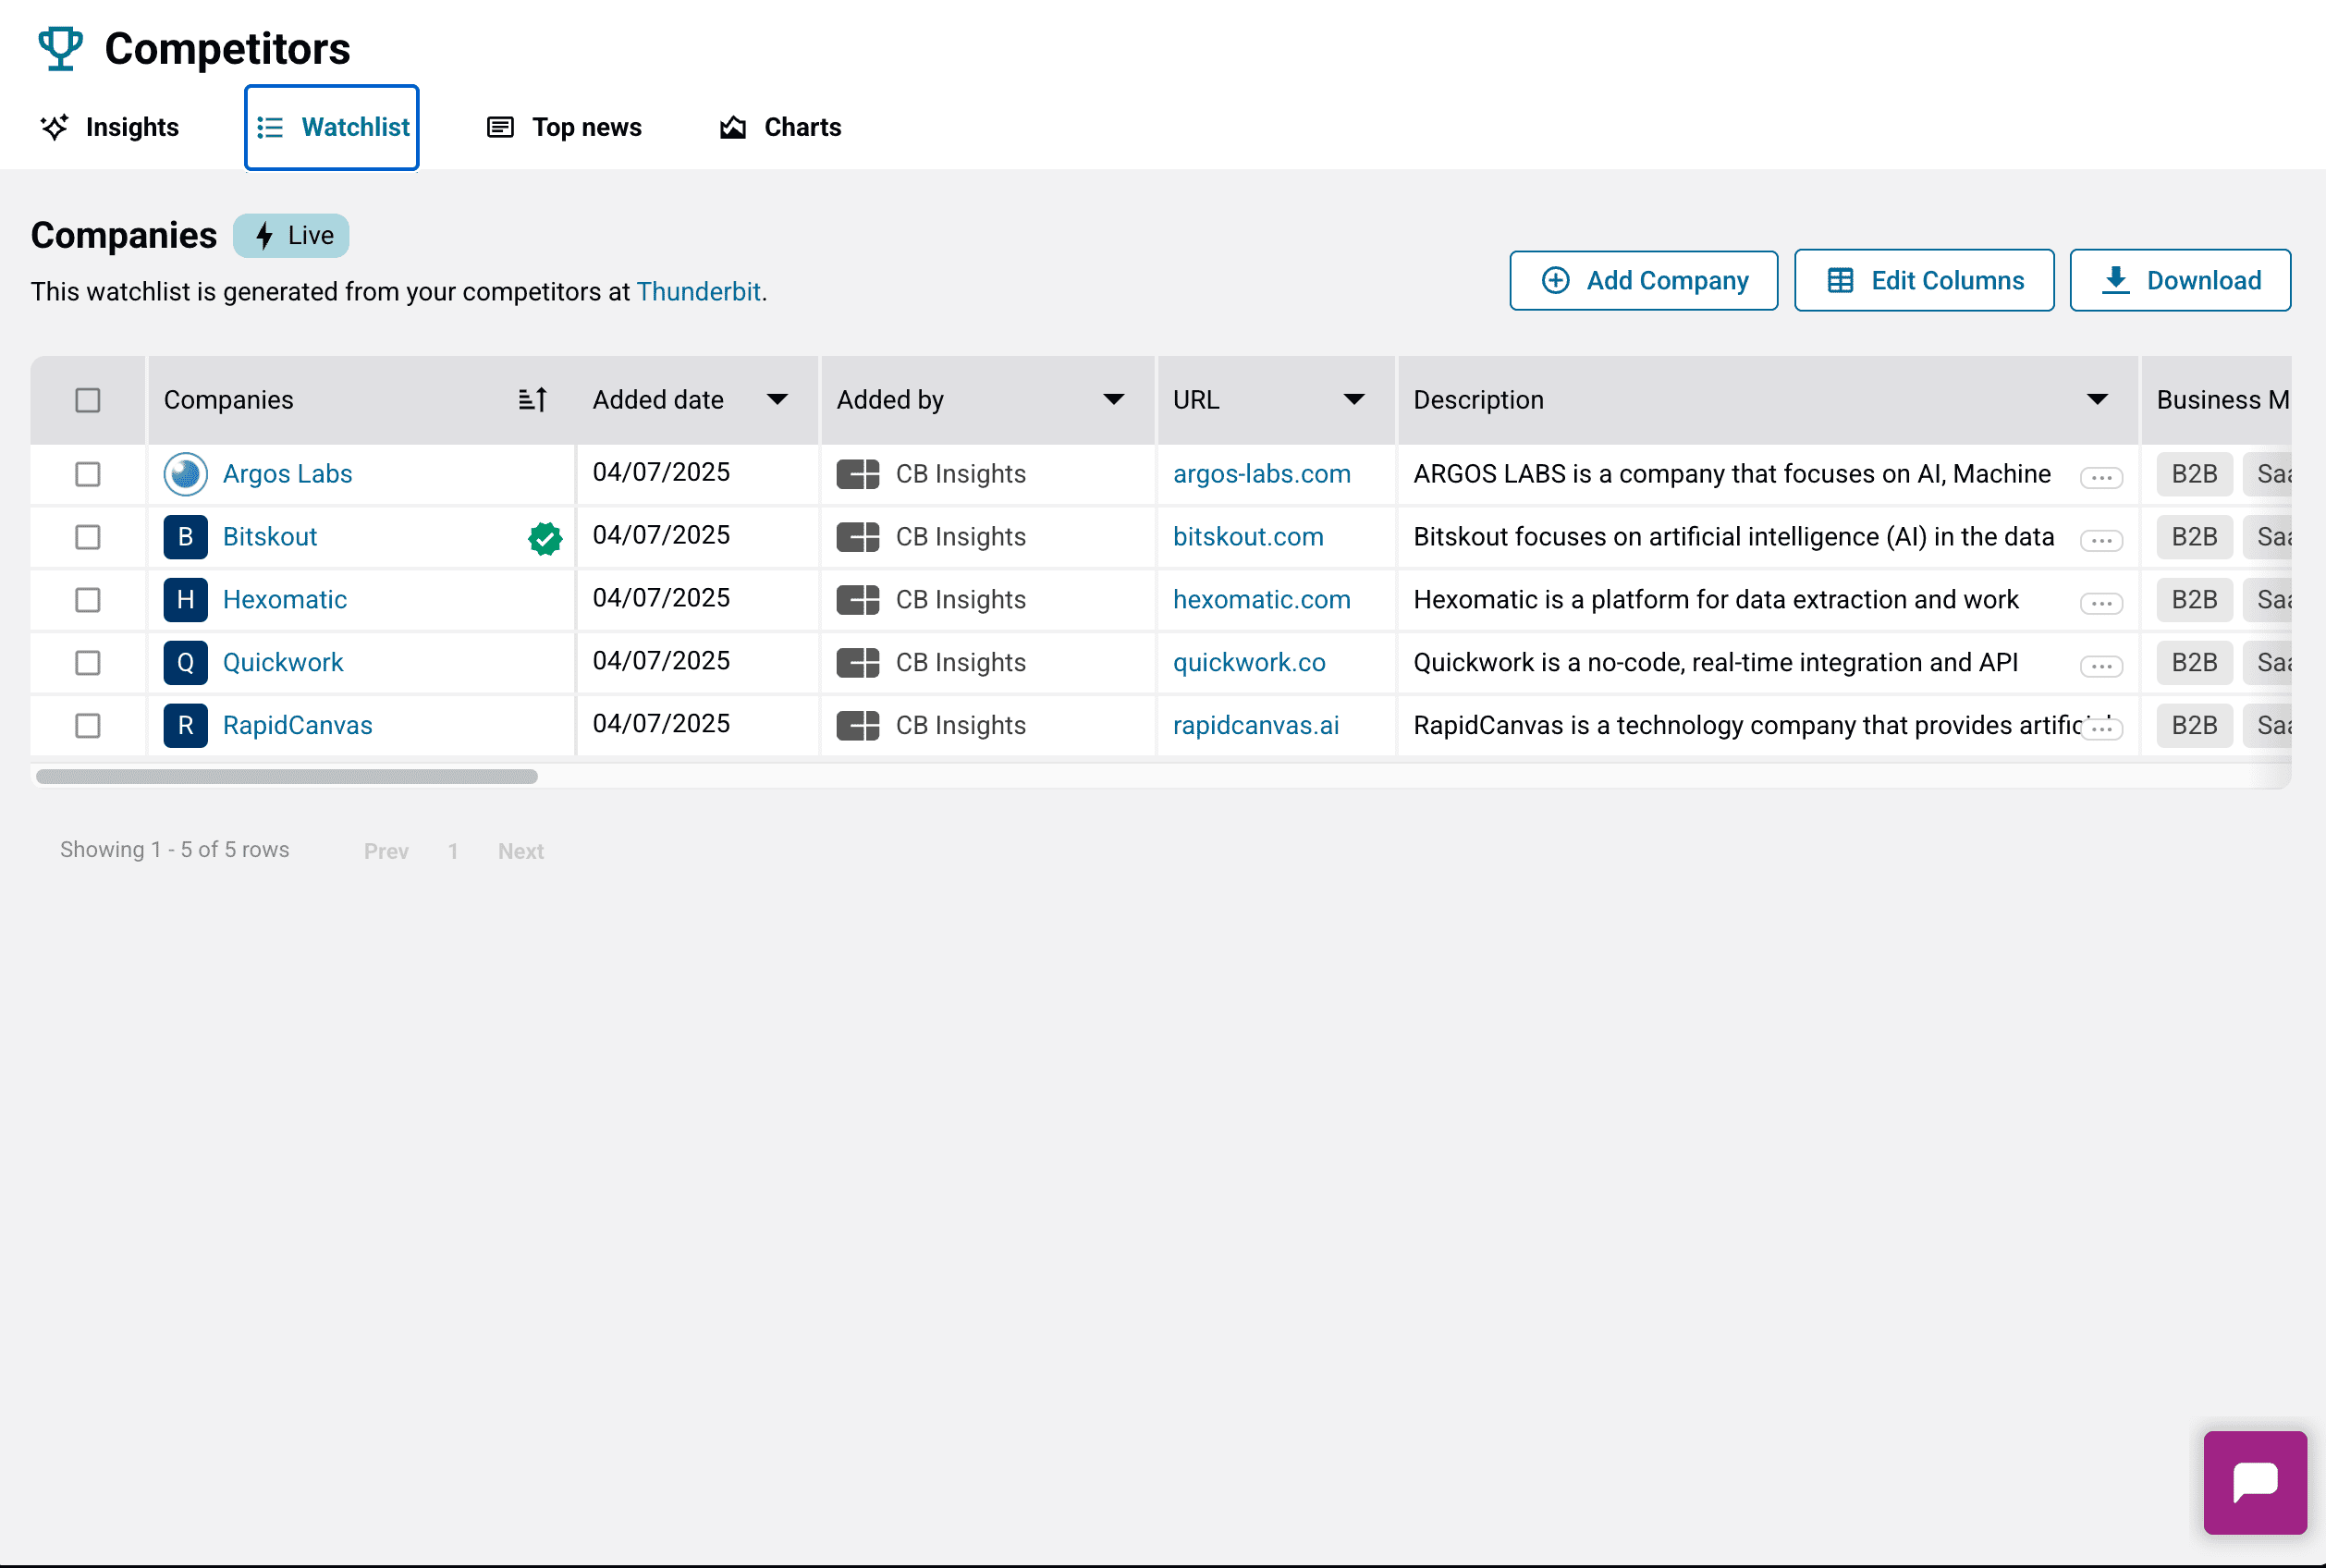Select the RapidCanvas row checkbox
The width and height of the screenshot is (2326, 1568).
[88, 725]
